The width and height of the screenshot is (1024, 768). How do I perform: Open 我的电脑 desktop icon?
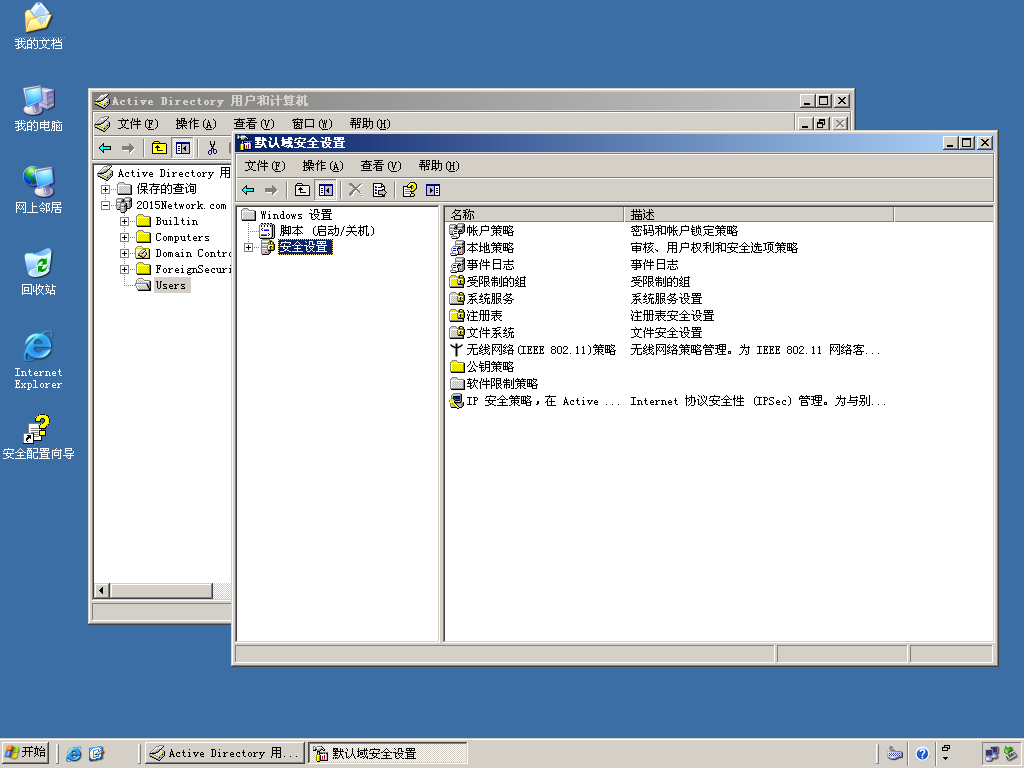pyautogui.click(x=38, y=108)
